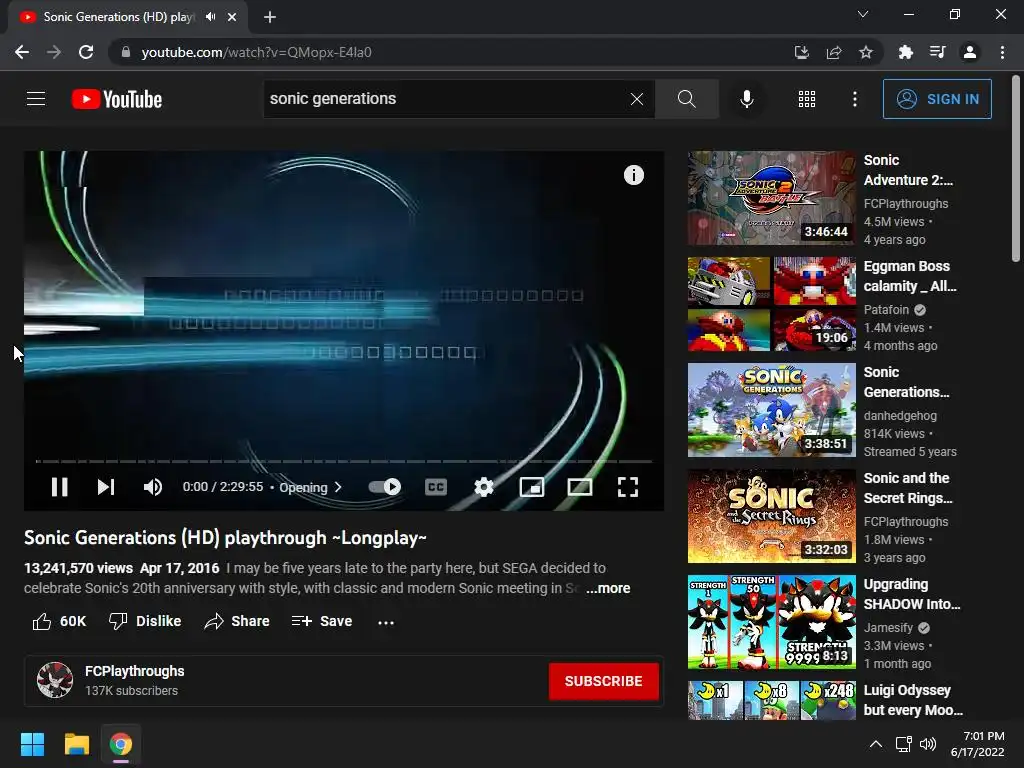Click the magnifier search button

[x=686, y=99]
